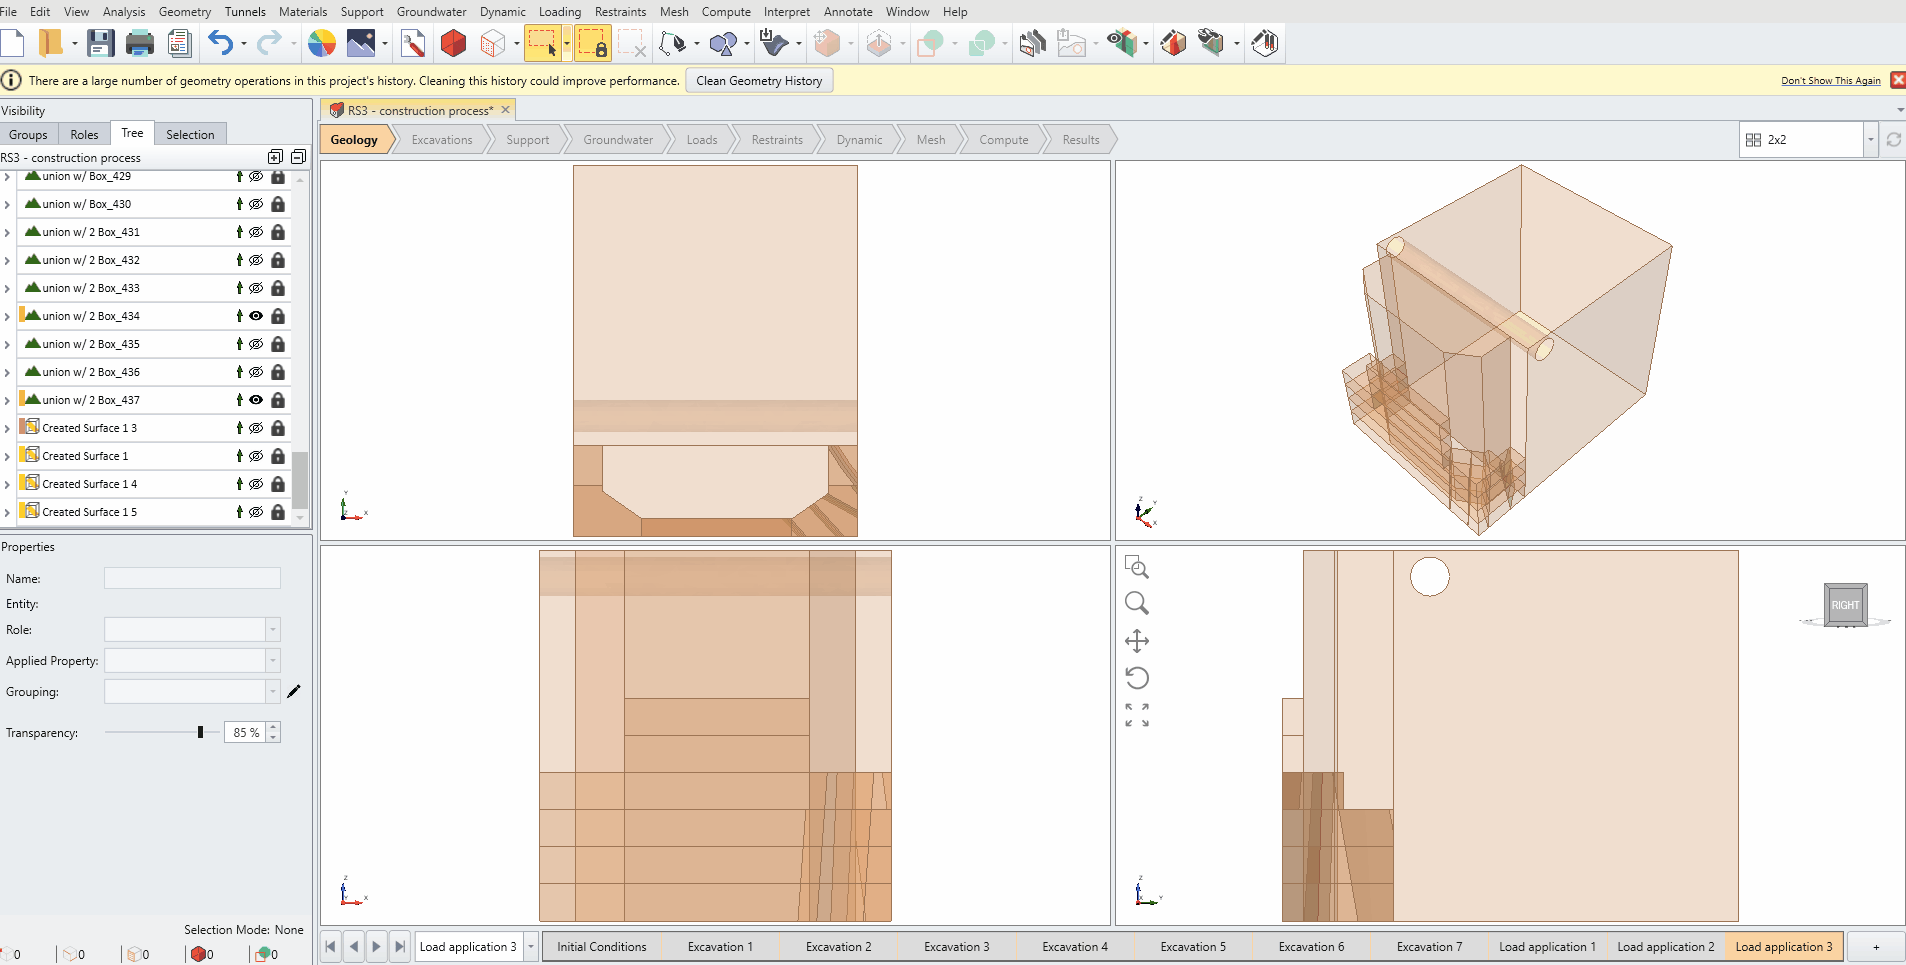Click the Undo icon in the toolbar
Screen dimensions: 1906x965
point(219,43)
